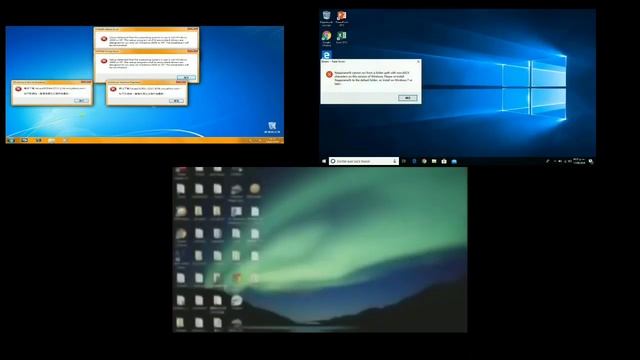Open Task View in the Windows 10 taskbar
640x360 pixels.
(x=404, y=161)
